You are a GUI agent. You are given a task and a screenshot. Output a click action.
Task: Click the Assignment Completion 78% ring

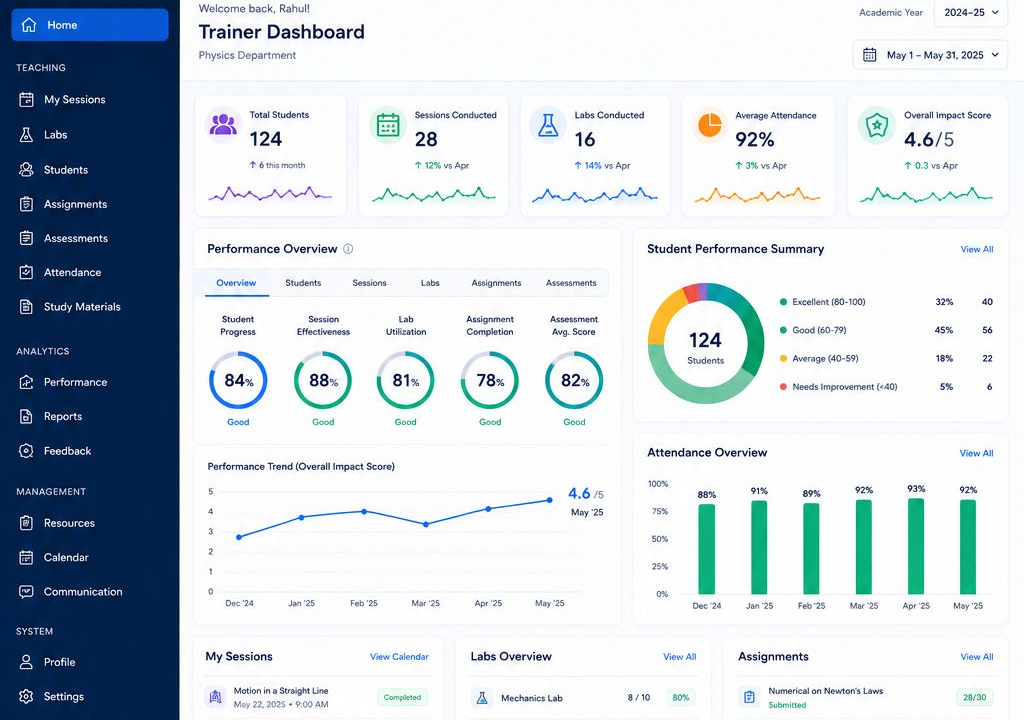tap(490, 380)
